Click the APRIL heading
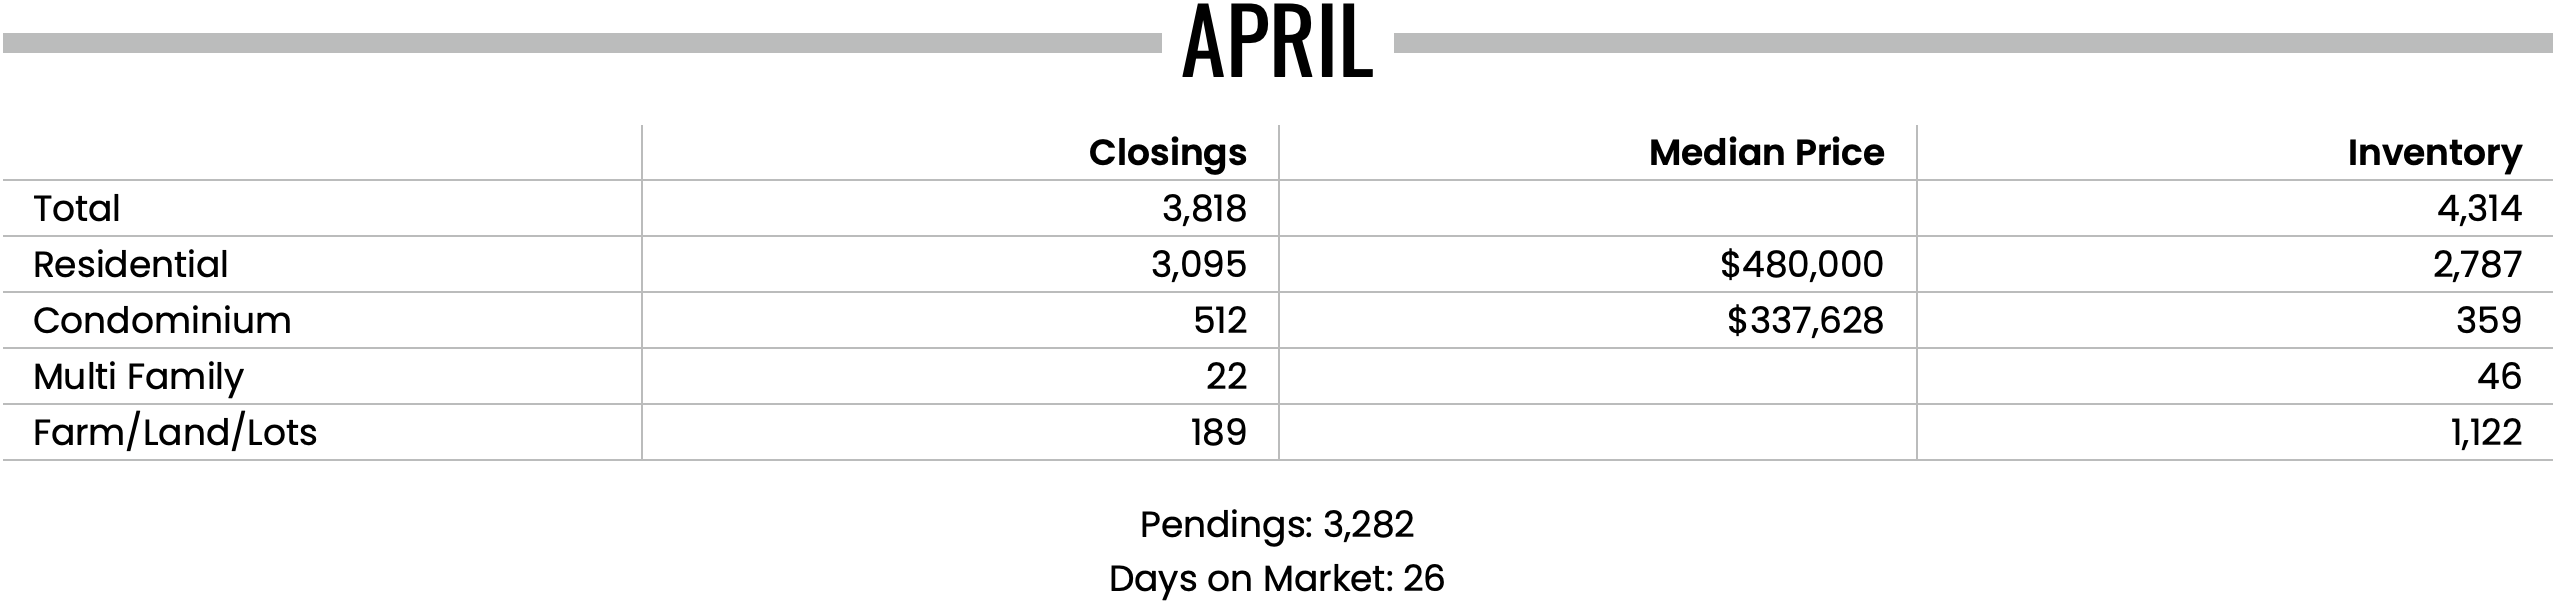This screenshot has width=2558, height=610. pyautogui.click(x=1278, y=44)
